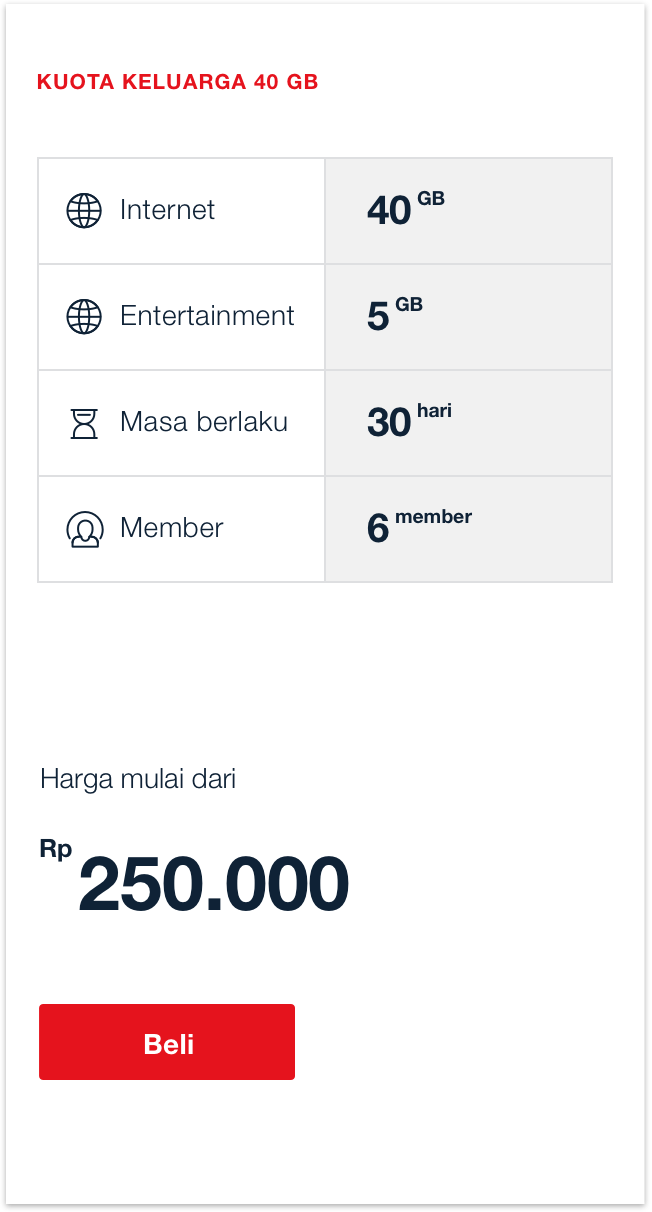Screen dimensions: 652x1212
Task: Click the member unit next to 6
Action: [x=433, y=517]
